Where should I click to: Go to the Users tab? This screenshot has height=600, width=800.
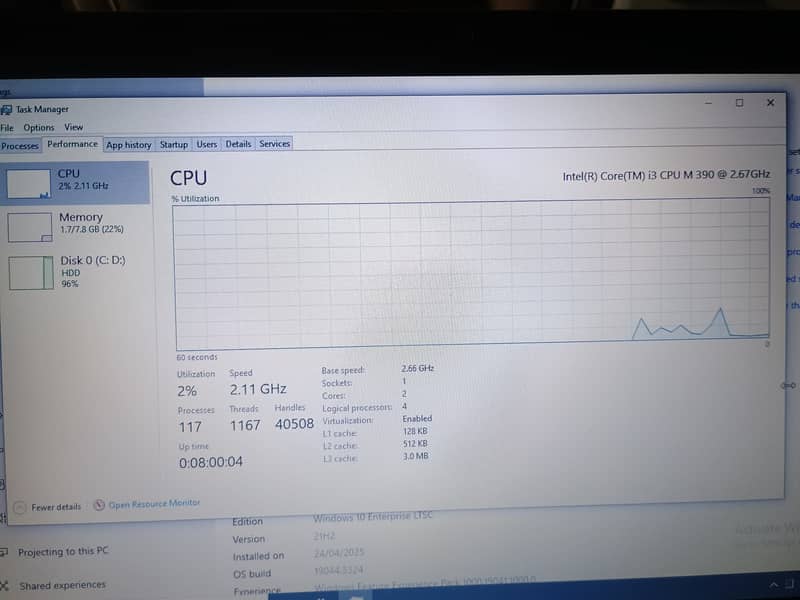pyautogui.click(x=207, y=144)
